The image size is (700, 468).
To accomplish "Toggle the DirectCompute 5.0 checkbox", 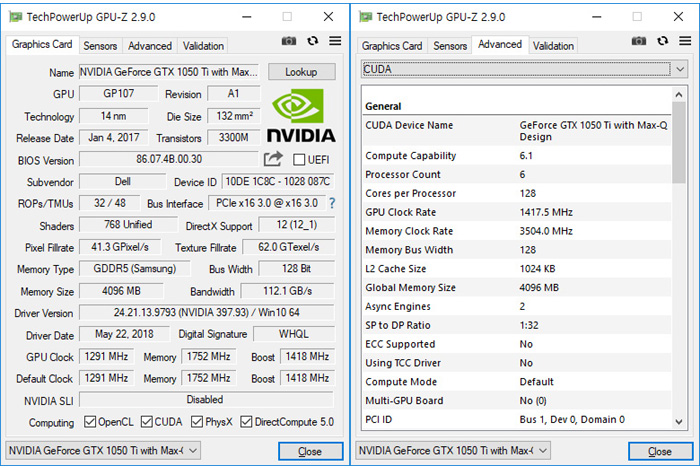I will (x=246, y=422).
